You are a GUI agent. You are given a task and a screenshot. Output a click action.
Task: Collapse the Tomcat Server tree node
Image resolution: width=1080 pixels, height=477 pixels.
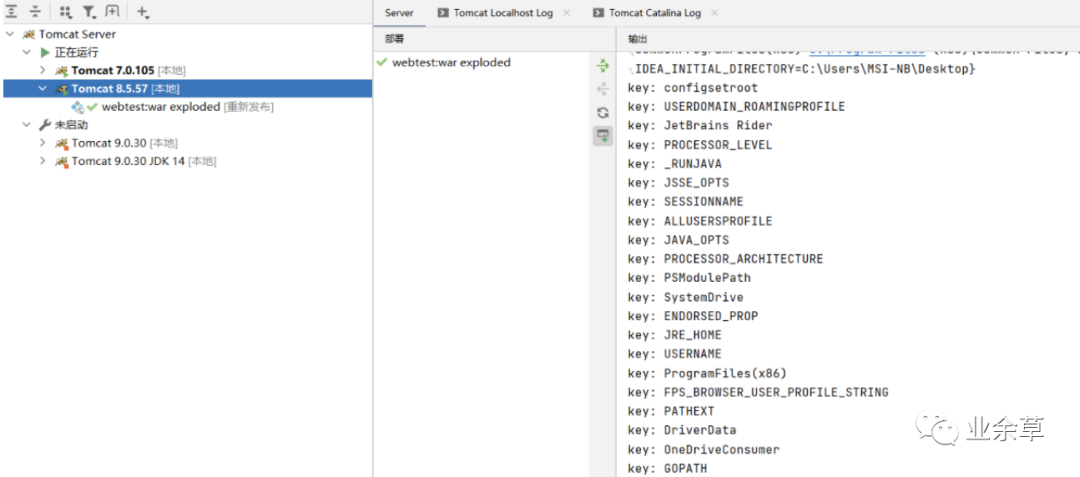point(10,34)
